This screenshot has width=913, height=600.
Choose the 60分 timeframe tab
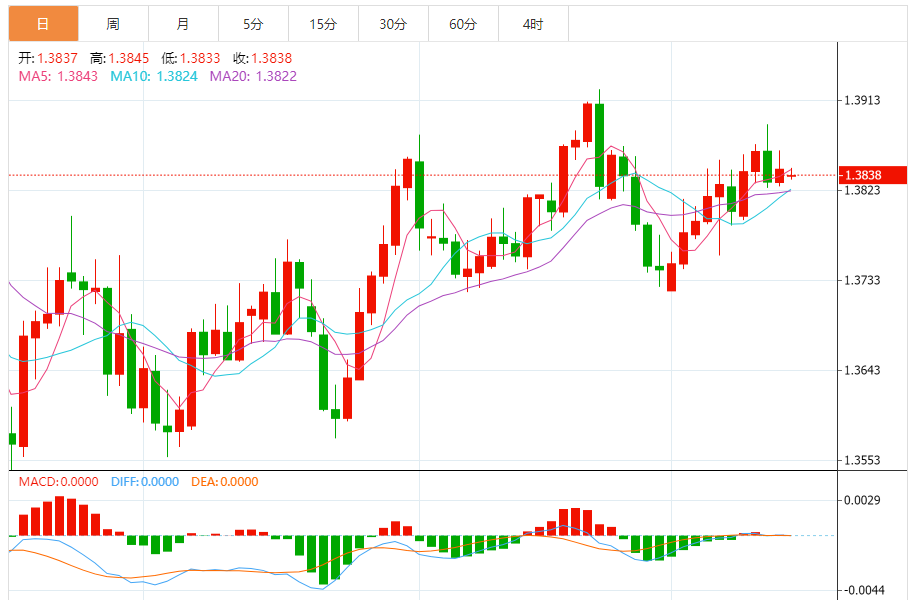tap(463, 23)
